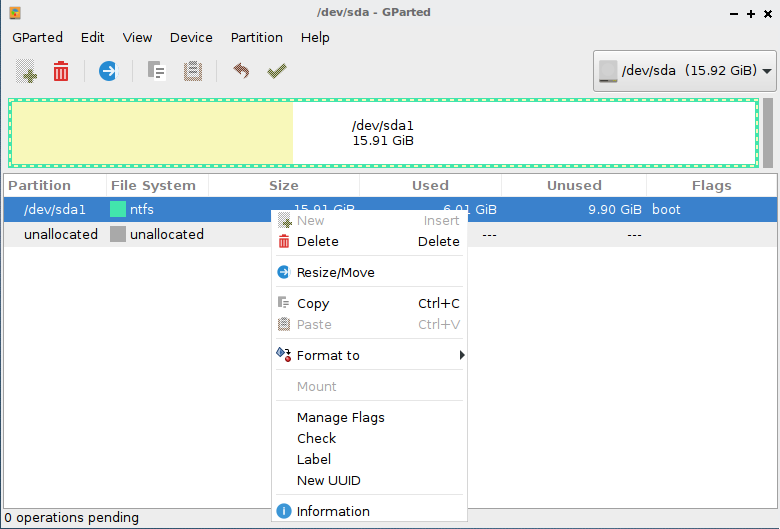Choose Label from the context menu
The width and height of the screenshot is (780, 529).
[369, 459]
